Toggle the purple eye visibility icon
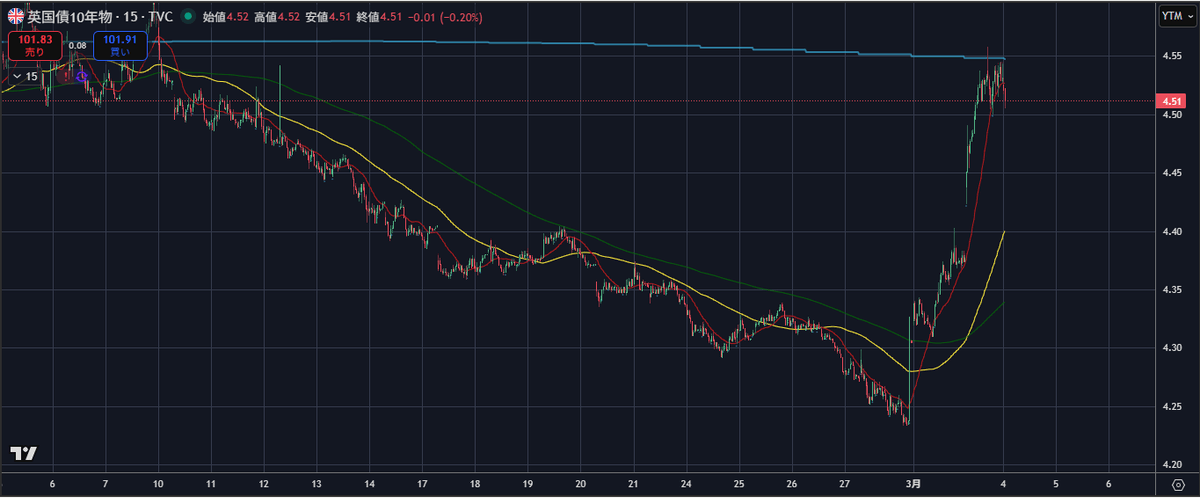The image size is (1200, 498). coord(81,76)
